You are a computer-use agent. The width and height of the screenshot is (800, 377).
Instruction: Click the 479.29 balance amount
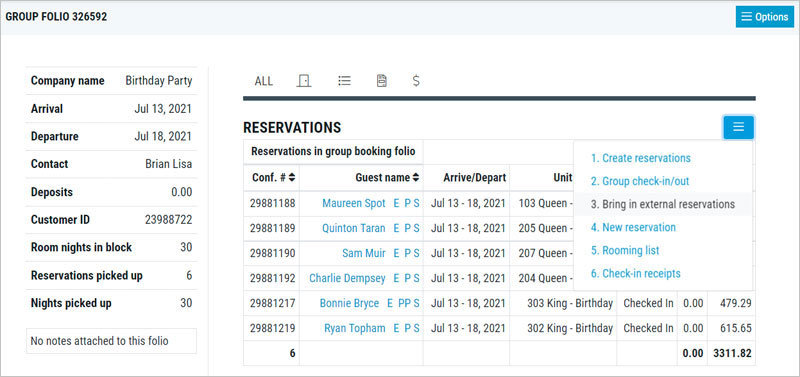735,303
